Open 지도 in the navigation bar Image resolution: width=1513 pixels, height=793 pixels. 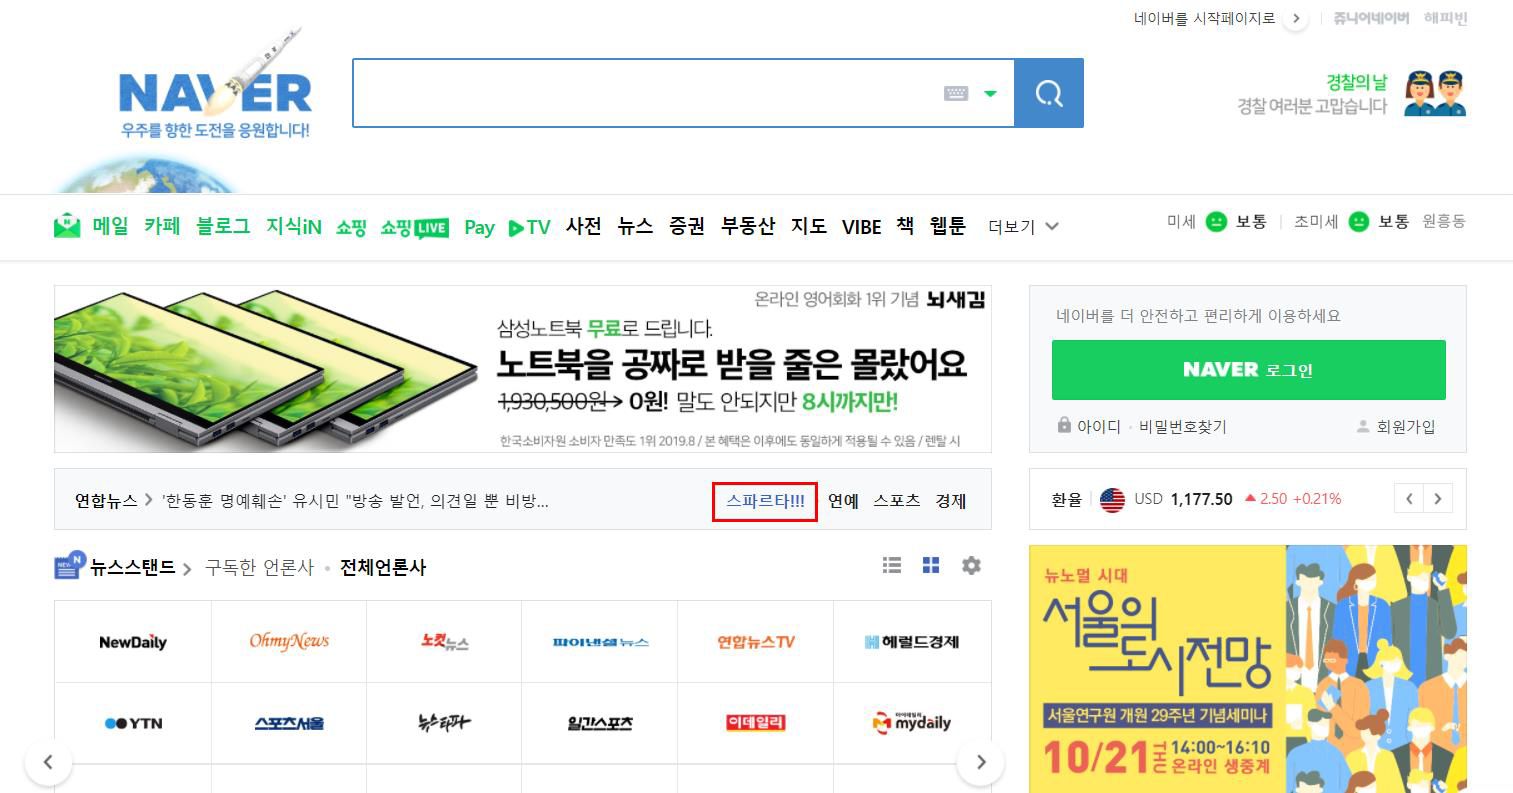pos(809,227)
